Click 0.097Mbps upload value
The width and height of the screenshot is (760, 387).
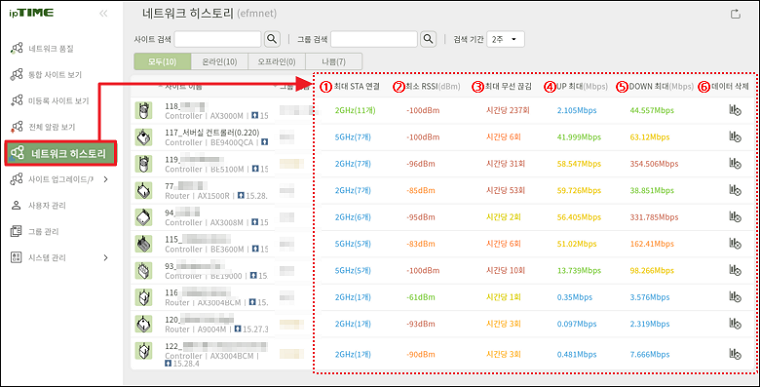(576, 324)
